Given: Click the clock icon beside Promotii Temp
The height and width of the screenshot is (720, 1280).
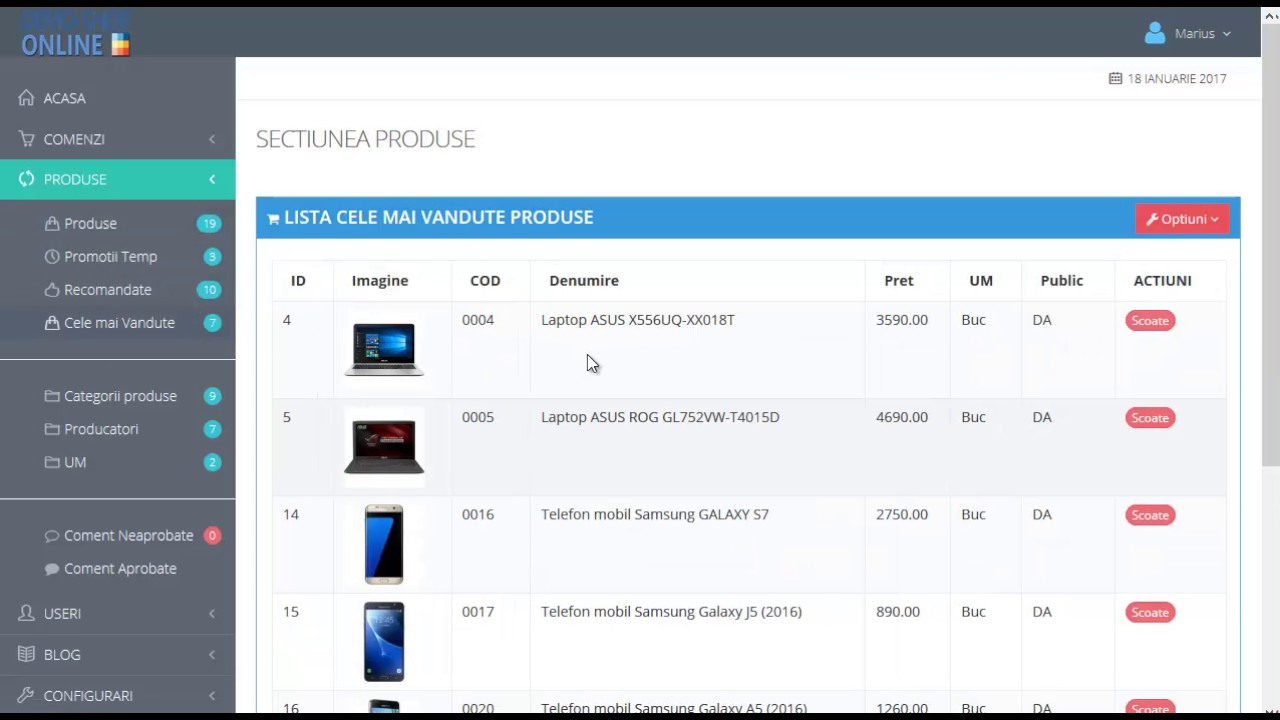Looking at the screenshot, I should click(x=52, y=256).
